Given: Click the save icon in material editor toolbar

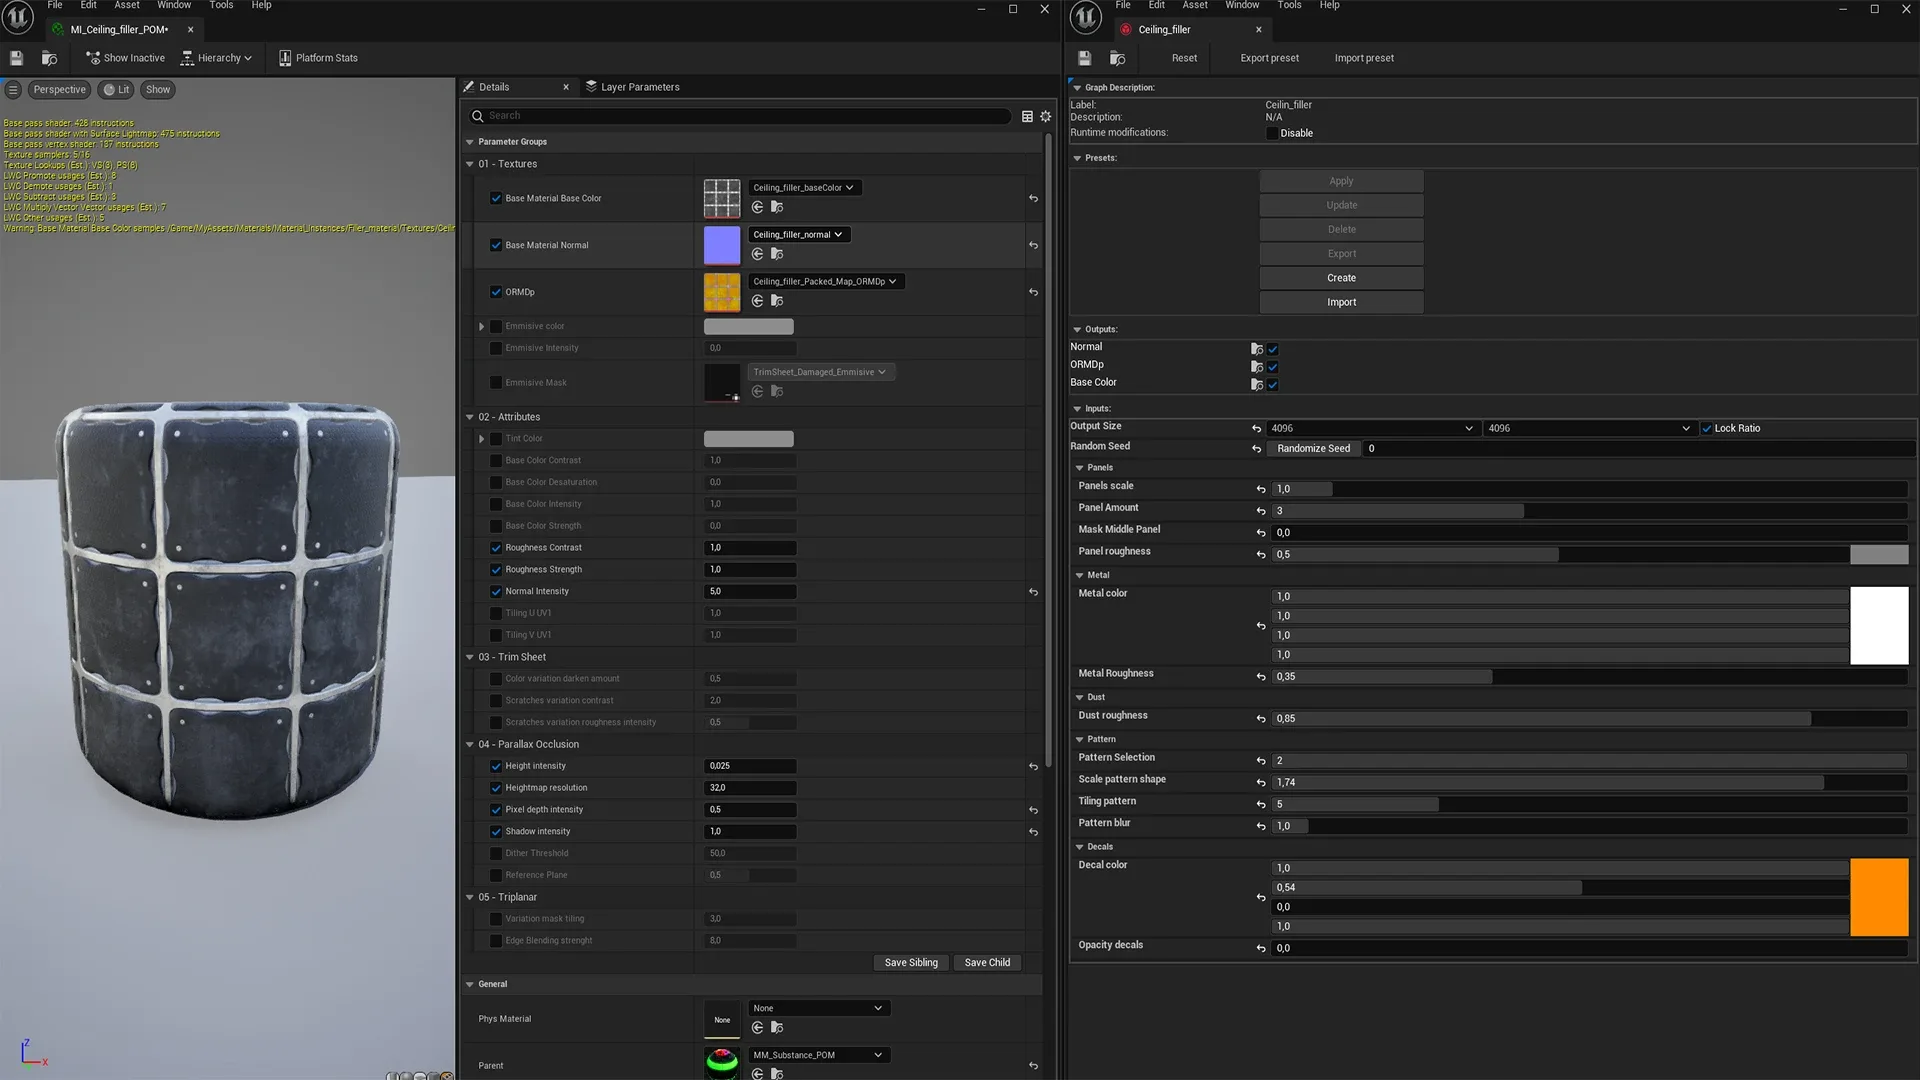Looking at the screenshot, I should (x=16, y=58).
